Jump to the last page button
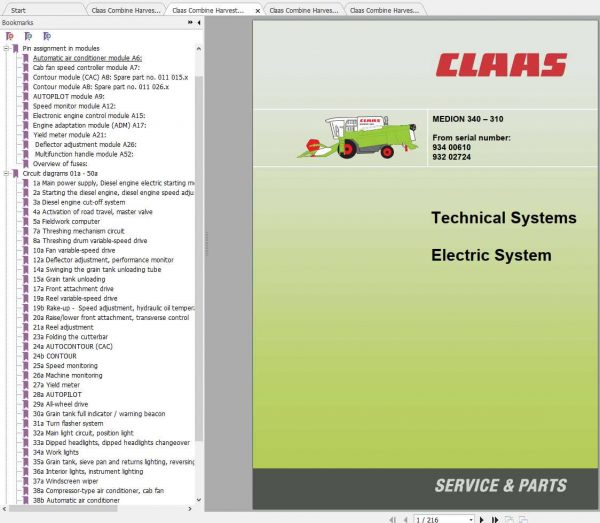 click(x=495, y=520)
